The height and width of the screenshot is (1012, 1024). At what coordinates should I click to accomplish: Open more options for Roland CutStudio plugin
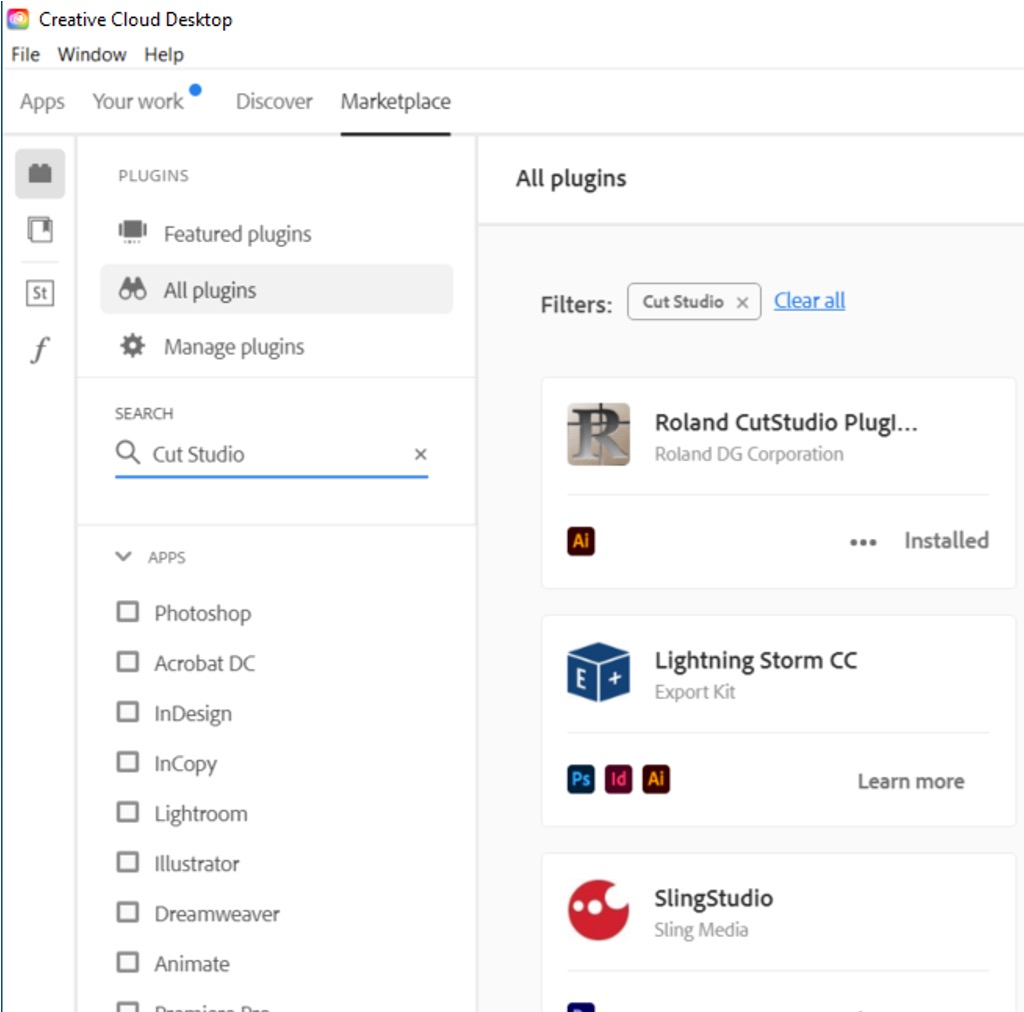click(863, 541)
